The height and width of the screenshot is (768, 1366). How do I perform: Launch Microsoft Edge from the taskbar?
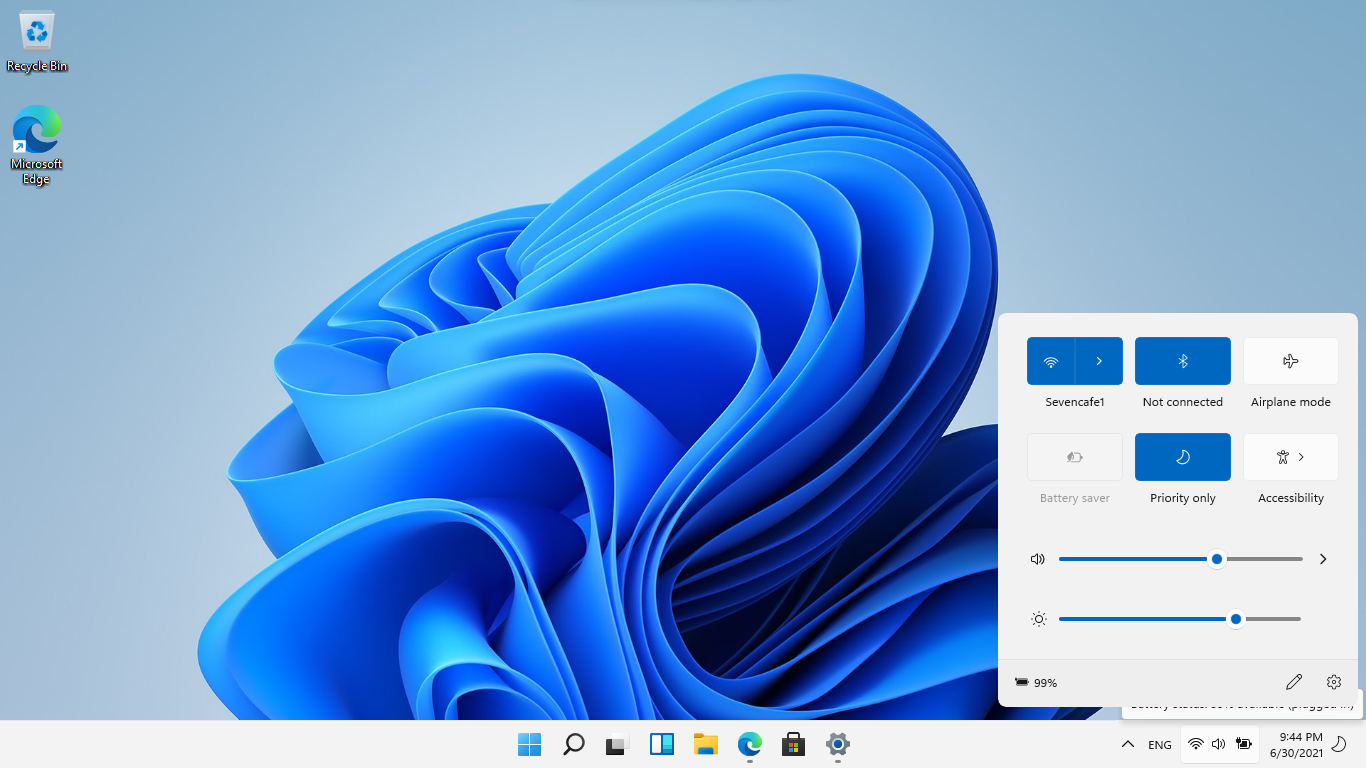[750, 744]
